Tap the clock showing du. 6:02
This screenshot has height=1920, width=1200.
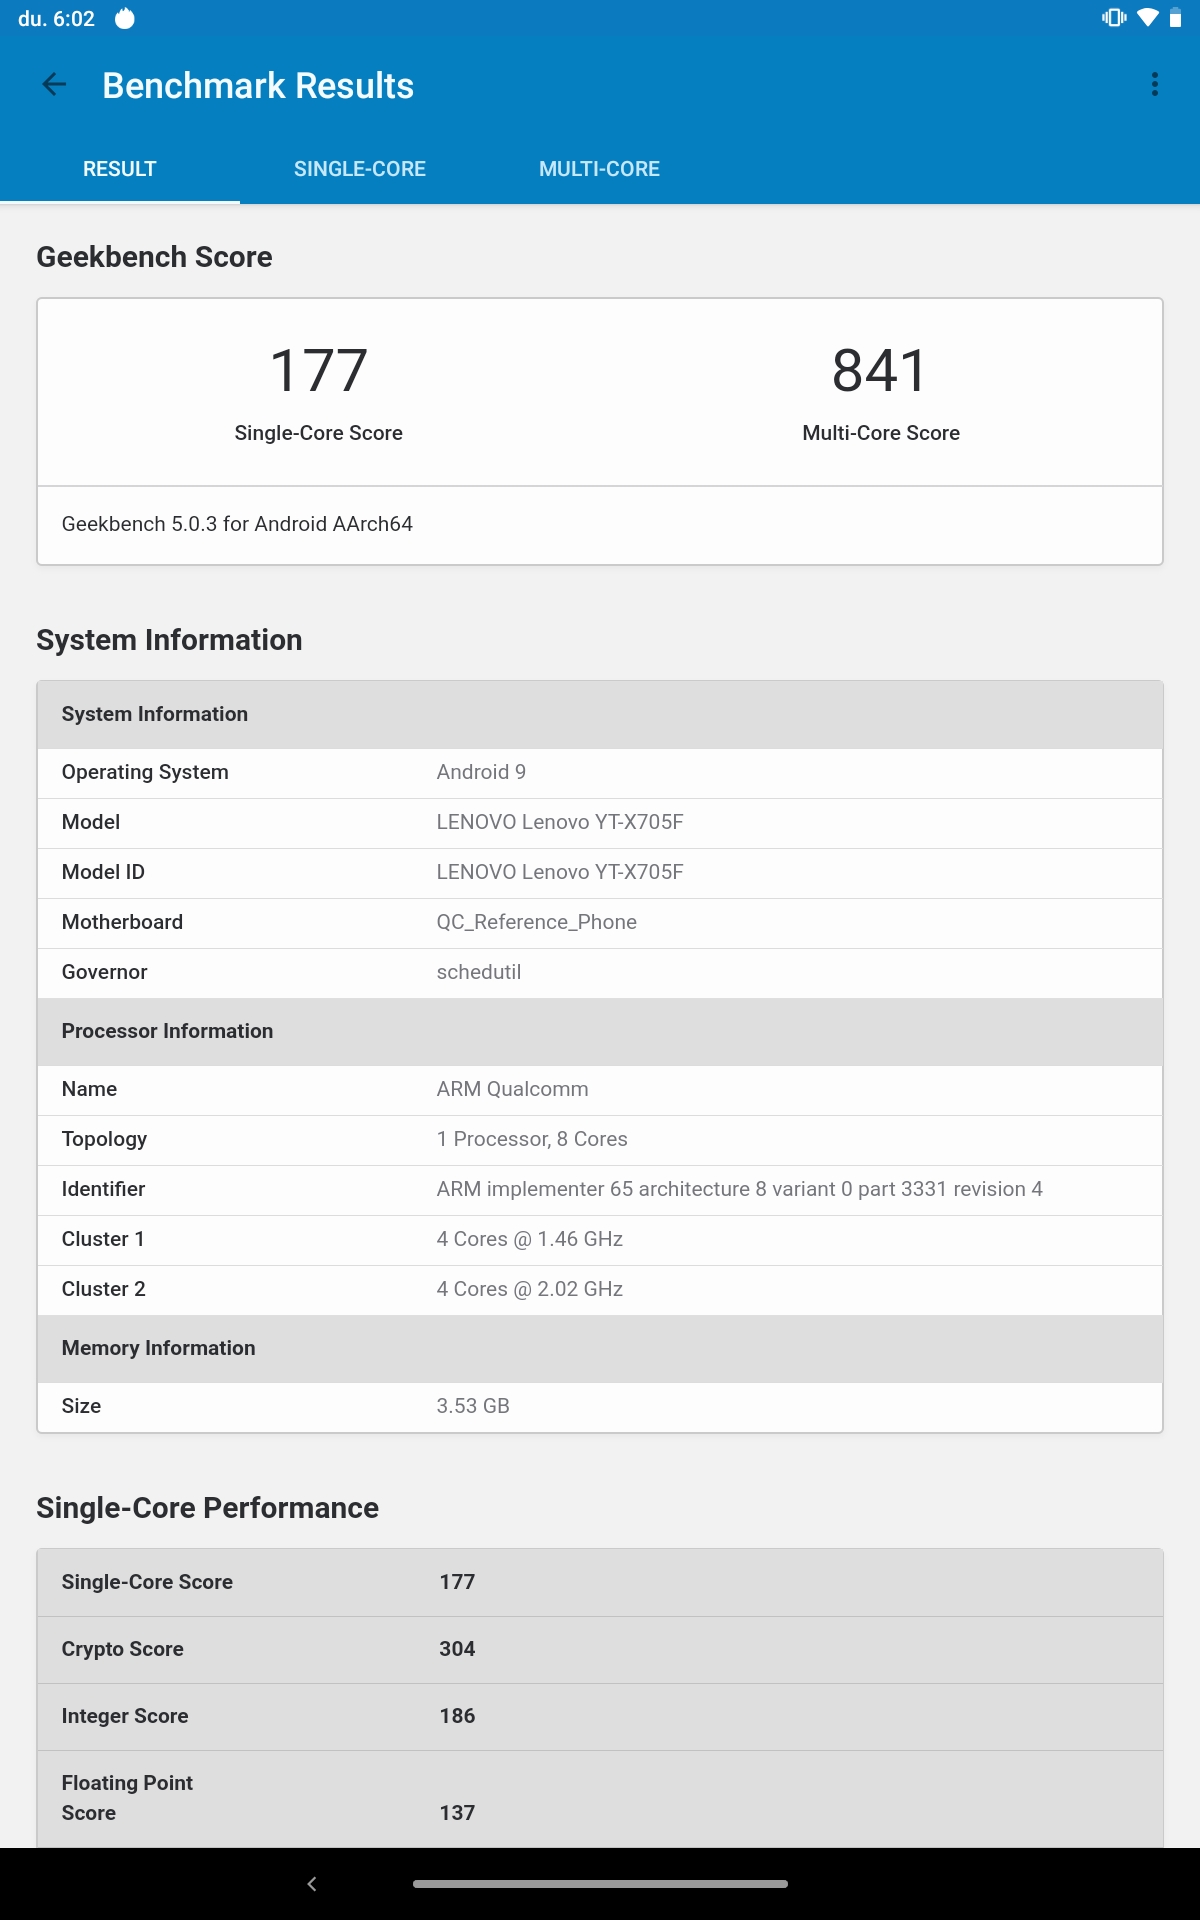point(56,19)
